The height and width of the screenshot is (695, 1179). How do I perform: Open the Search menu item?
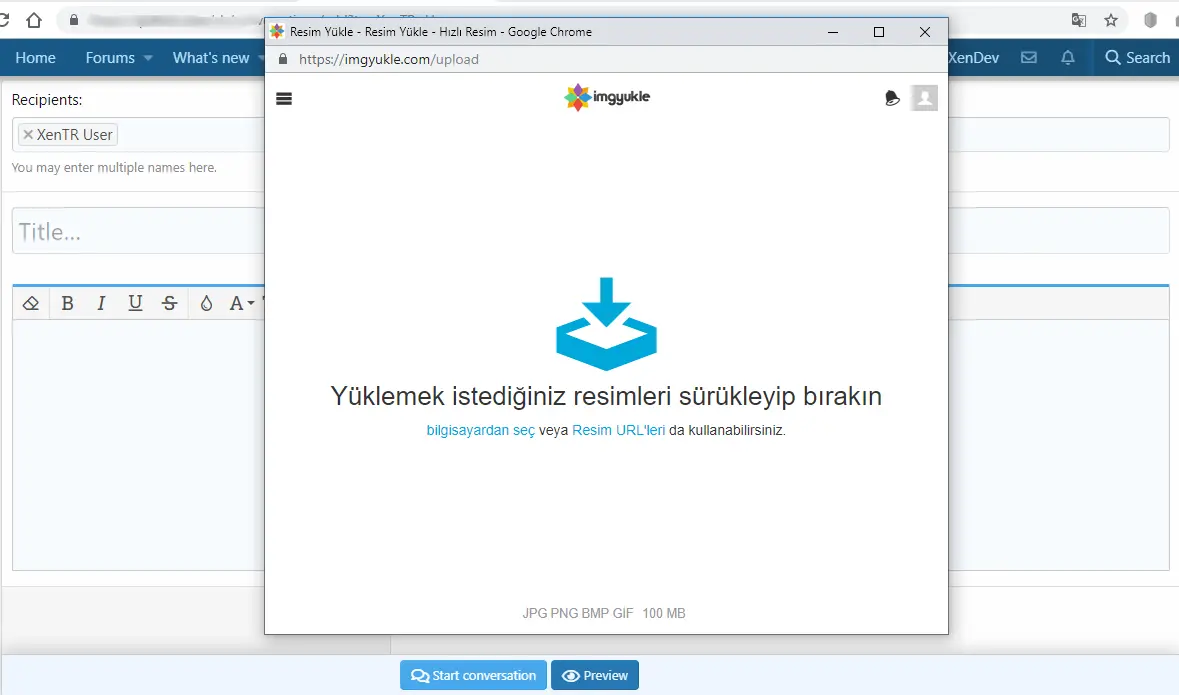pos(1137,58)
